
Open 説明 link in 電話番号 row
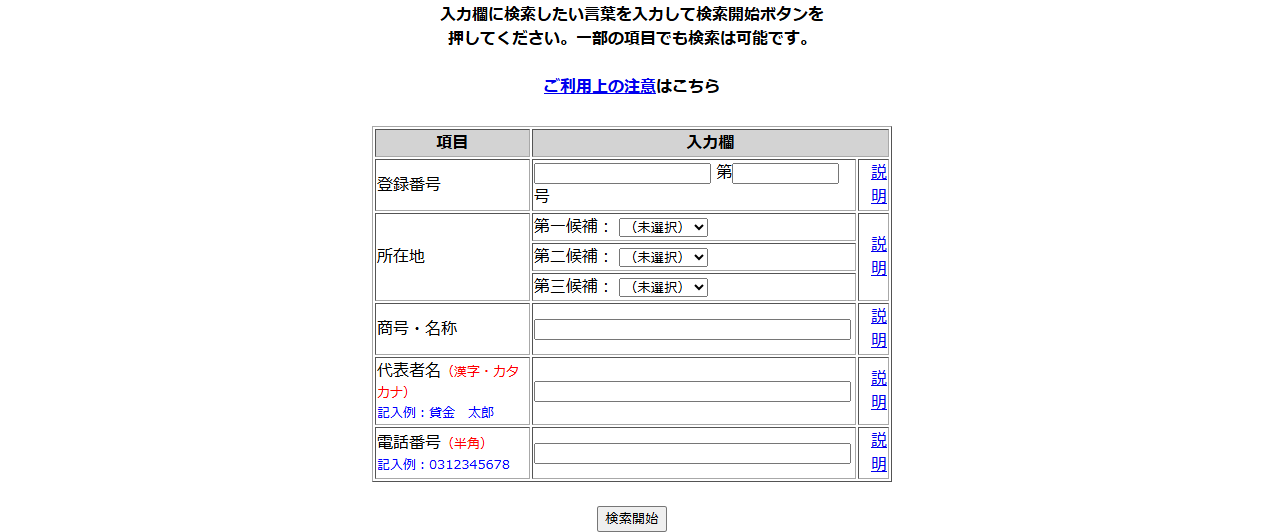pos(879,452)
